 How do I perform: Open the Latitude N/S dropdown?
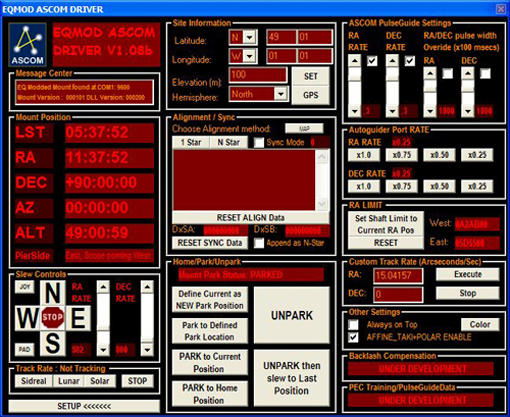250,37
